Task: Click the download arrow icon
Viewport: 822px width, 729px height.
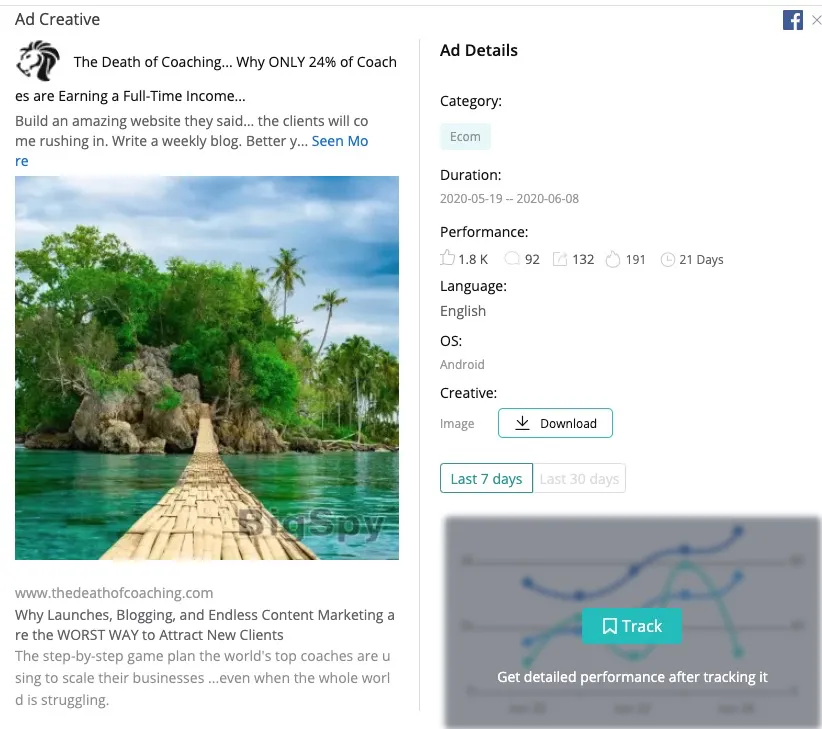Action: 522,423
